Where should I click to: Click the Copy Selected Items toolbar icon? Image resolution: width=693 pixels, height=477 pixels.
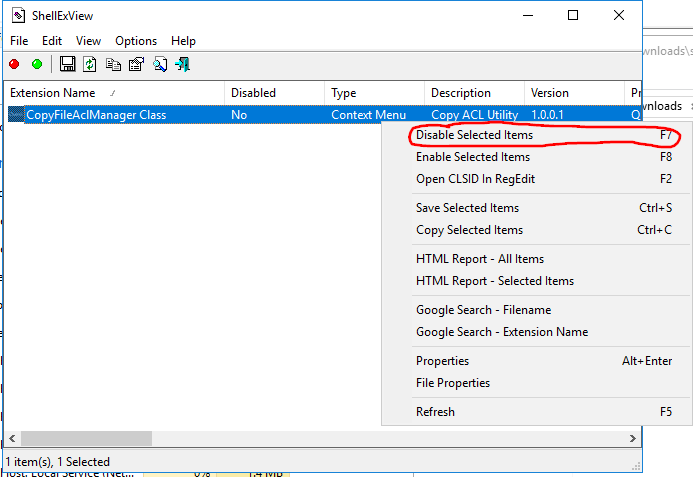(x=113, y=65)
